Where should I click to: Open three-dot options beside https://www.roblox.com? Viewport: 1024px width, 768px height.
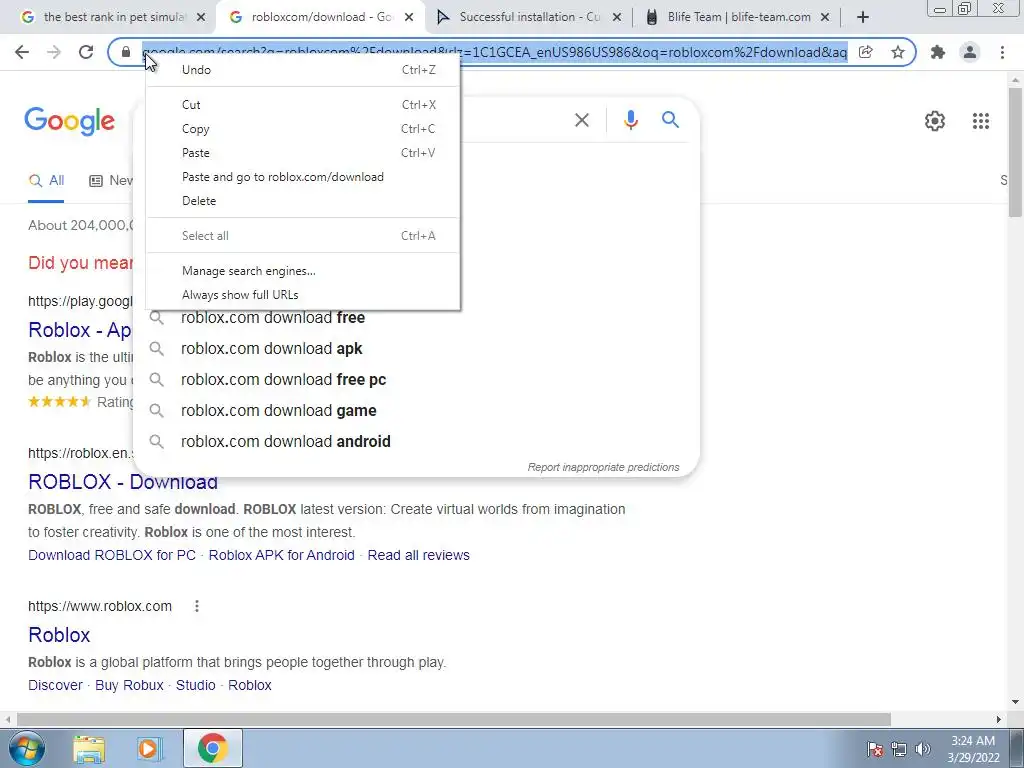(x=197, y=606)
